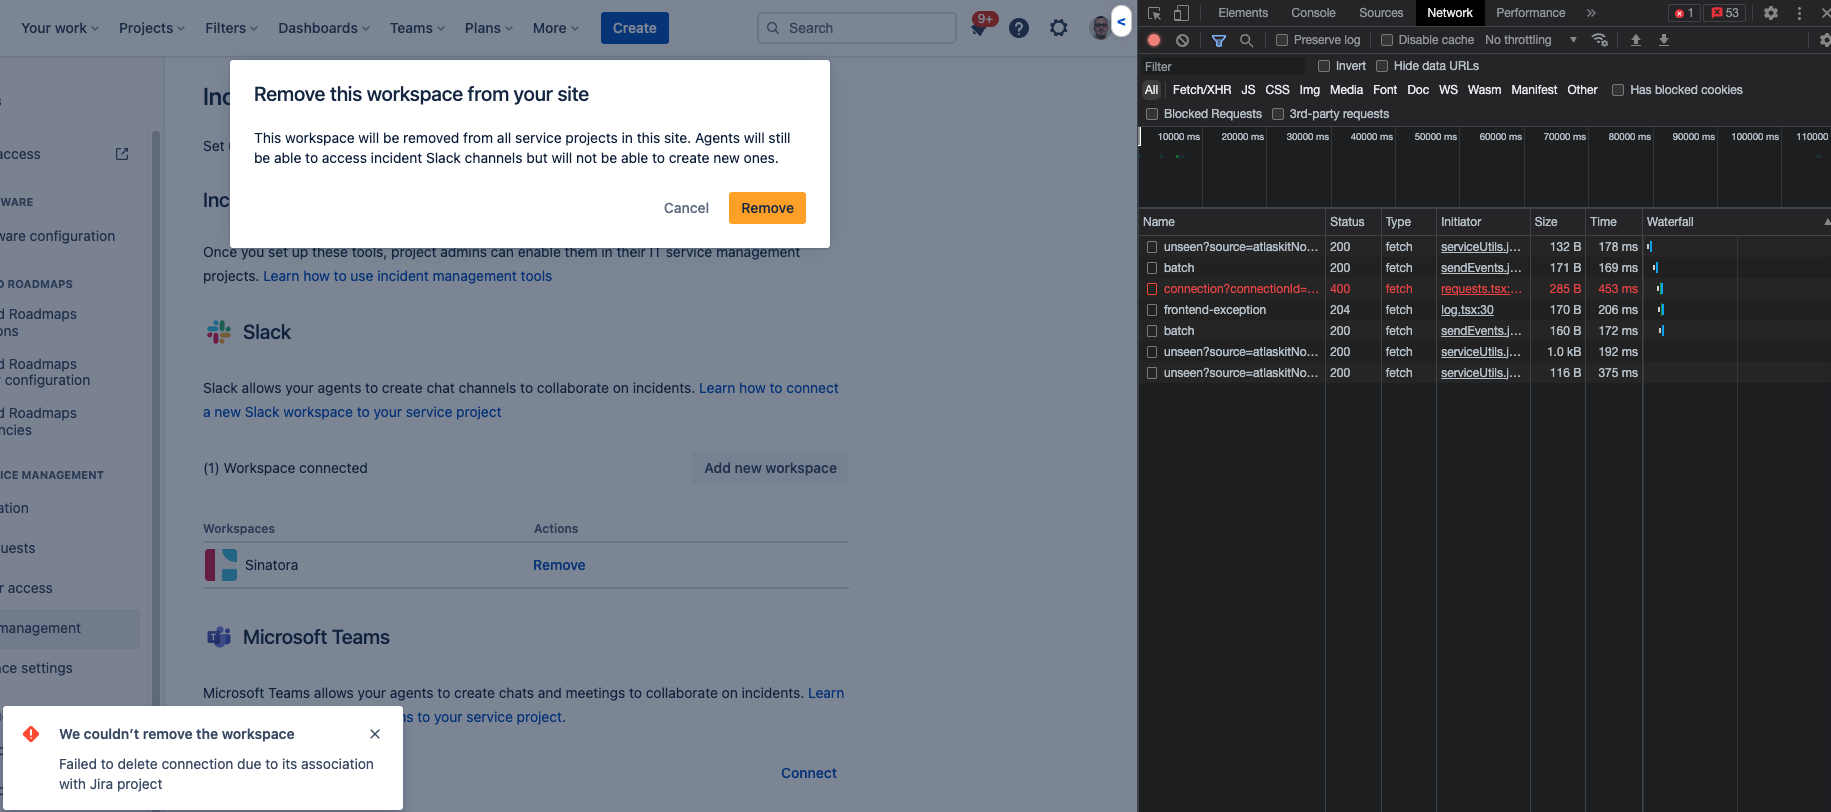Import a HAR file with upload arrow
1831x812 pixels.
[1636, 40]
